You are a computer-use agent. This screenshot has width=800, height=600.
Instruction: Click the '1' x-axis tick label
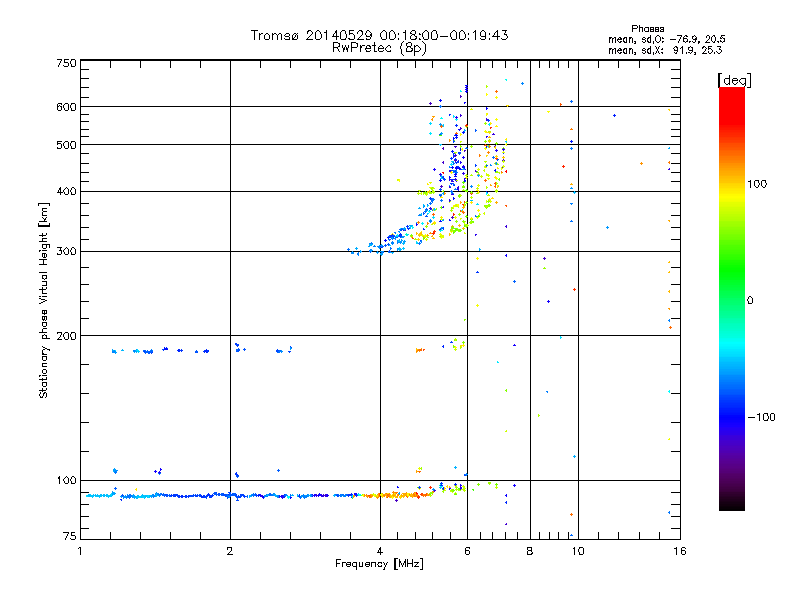[x=80, y=551]
